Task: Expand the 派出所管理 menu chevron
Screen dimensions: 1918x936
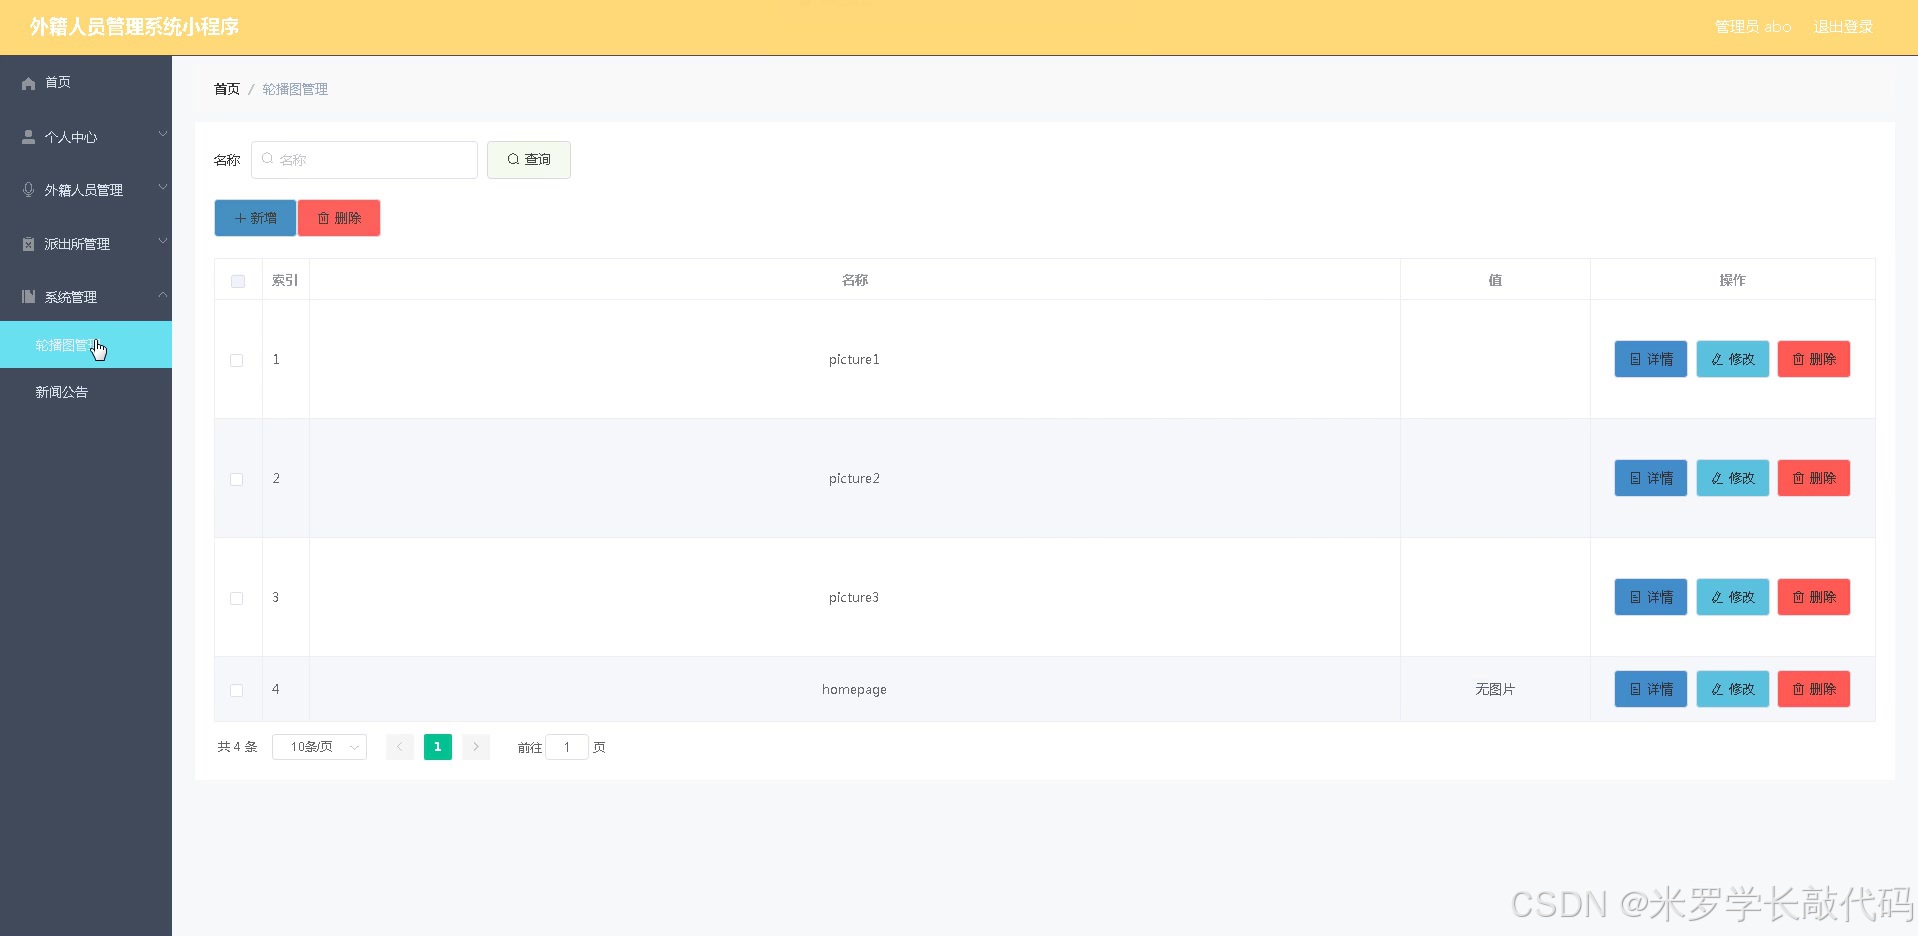Action: pos(162,241)
